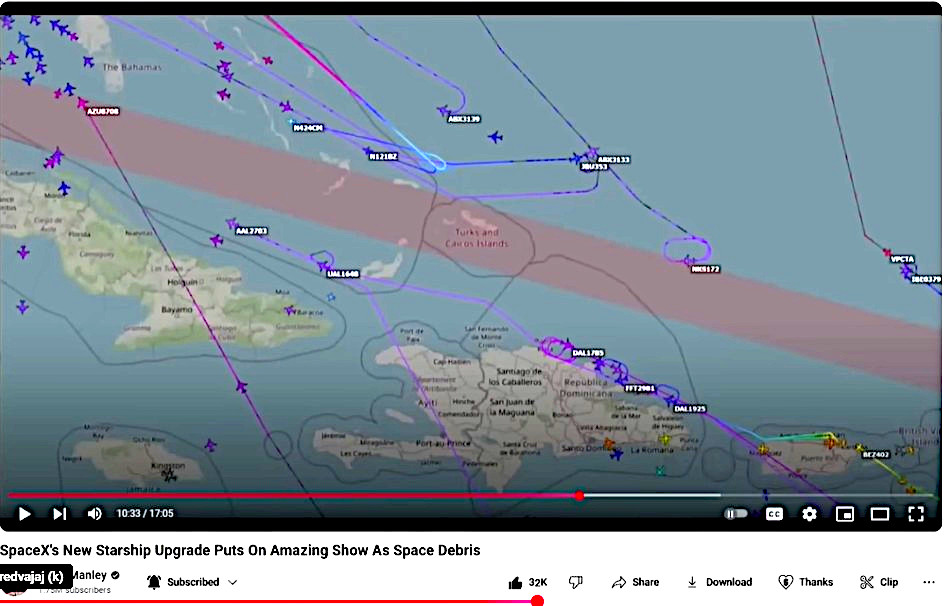The width and height of the screenshot is (944, 606).
Task: Click The Bahamas map label
Action: click(x=132, y=67)
